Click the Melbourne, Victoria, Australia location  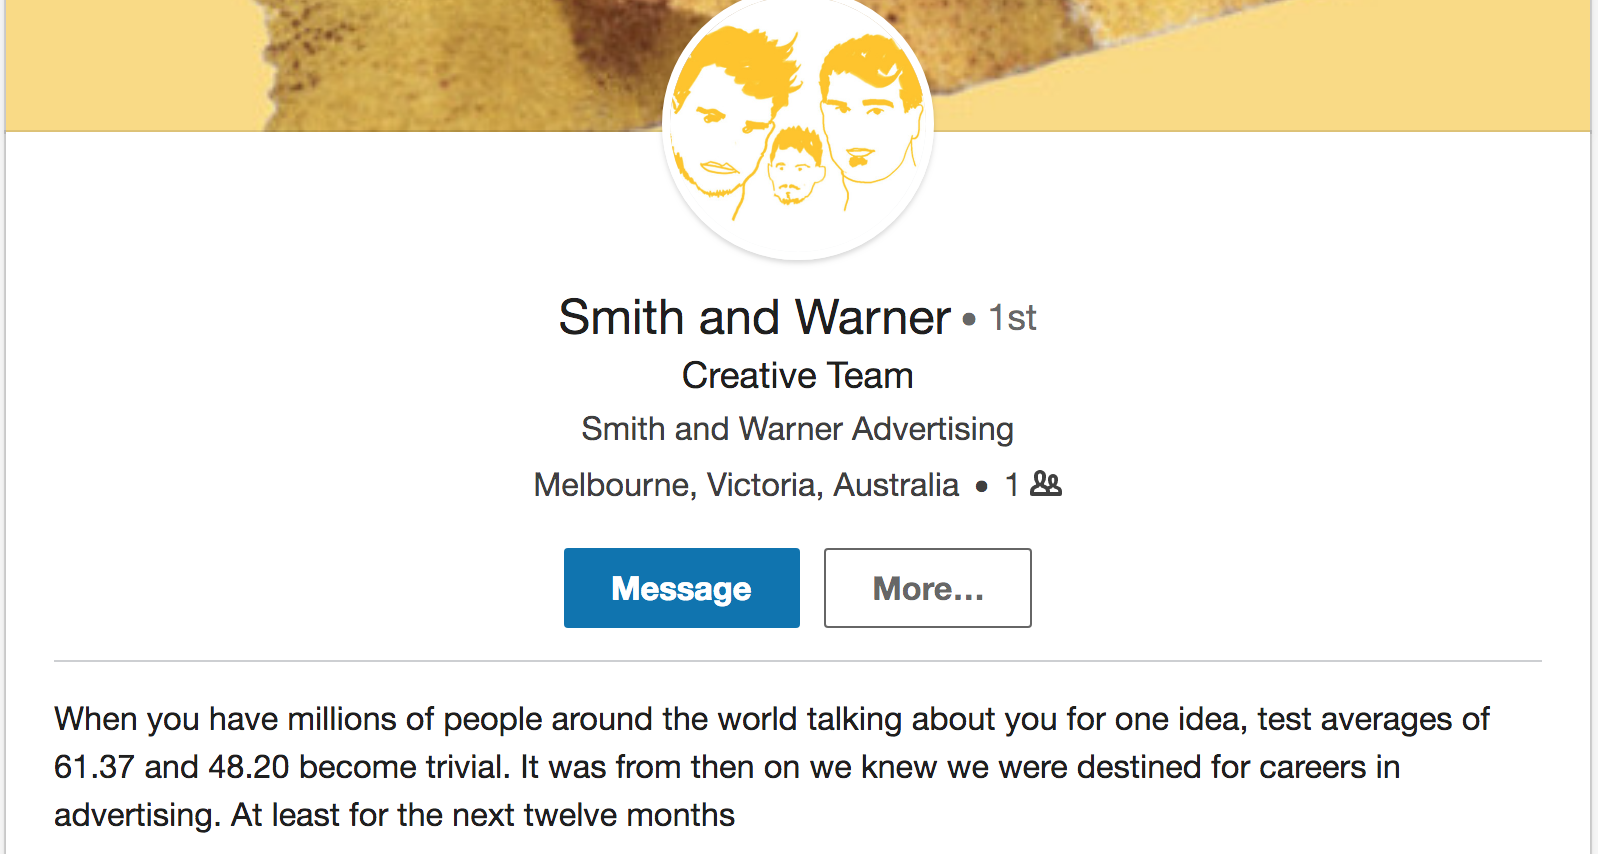[x=746, y=485]
